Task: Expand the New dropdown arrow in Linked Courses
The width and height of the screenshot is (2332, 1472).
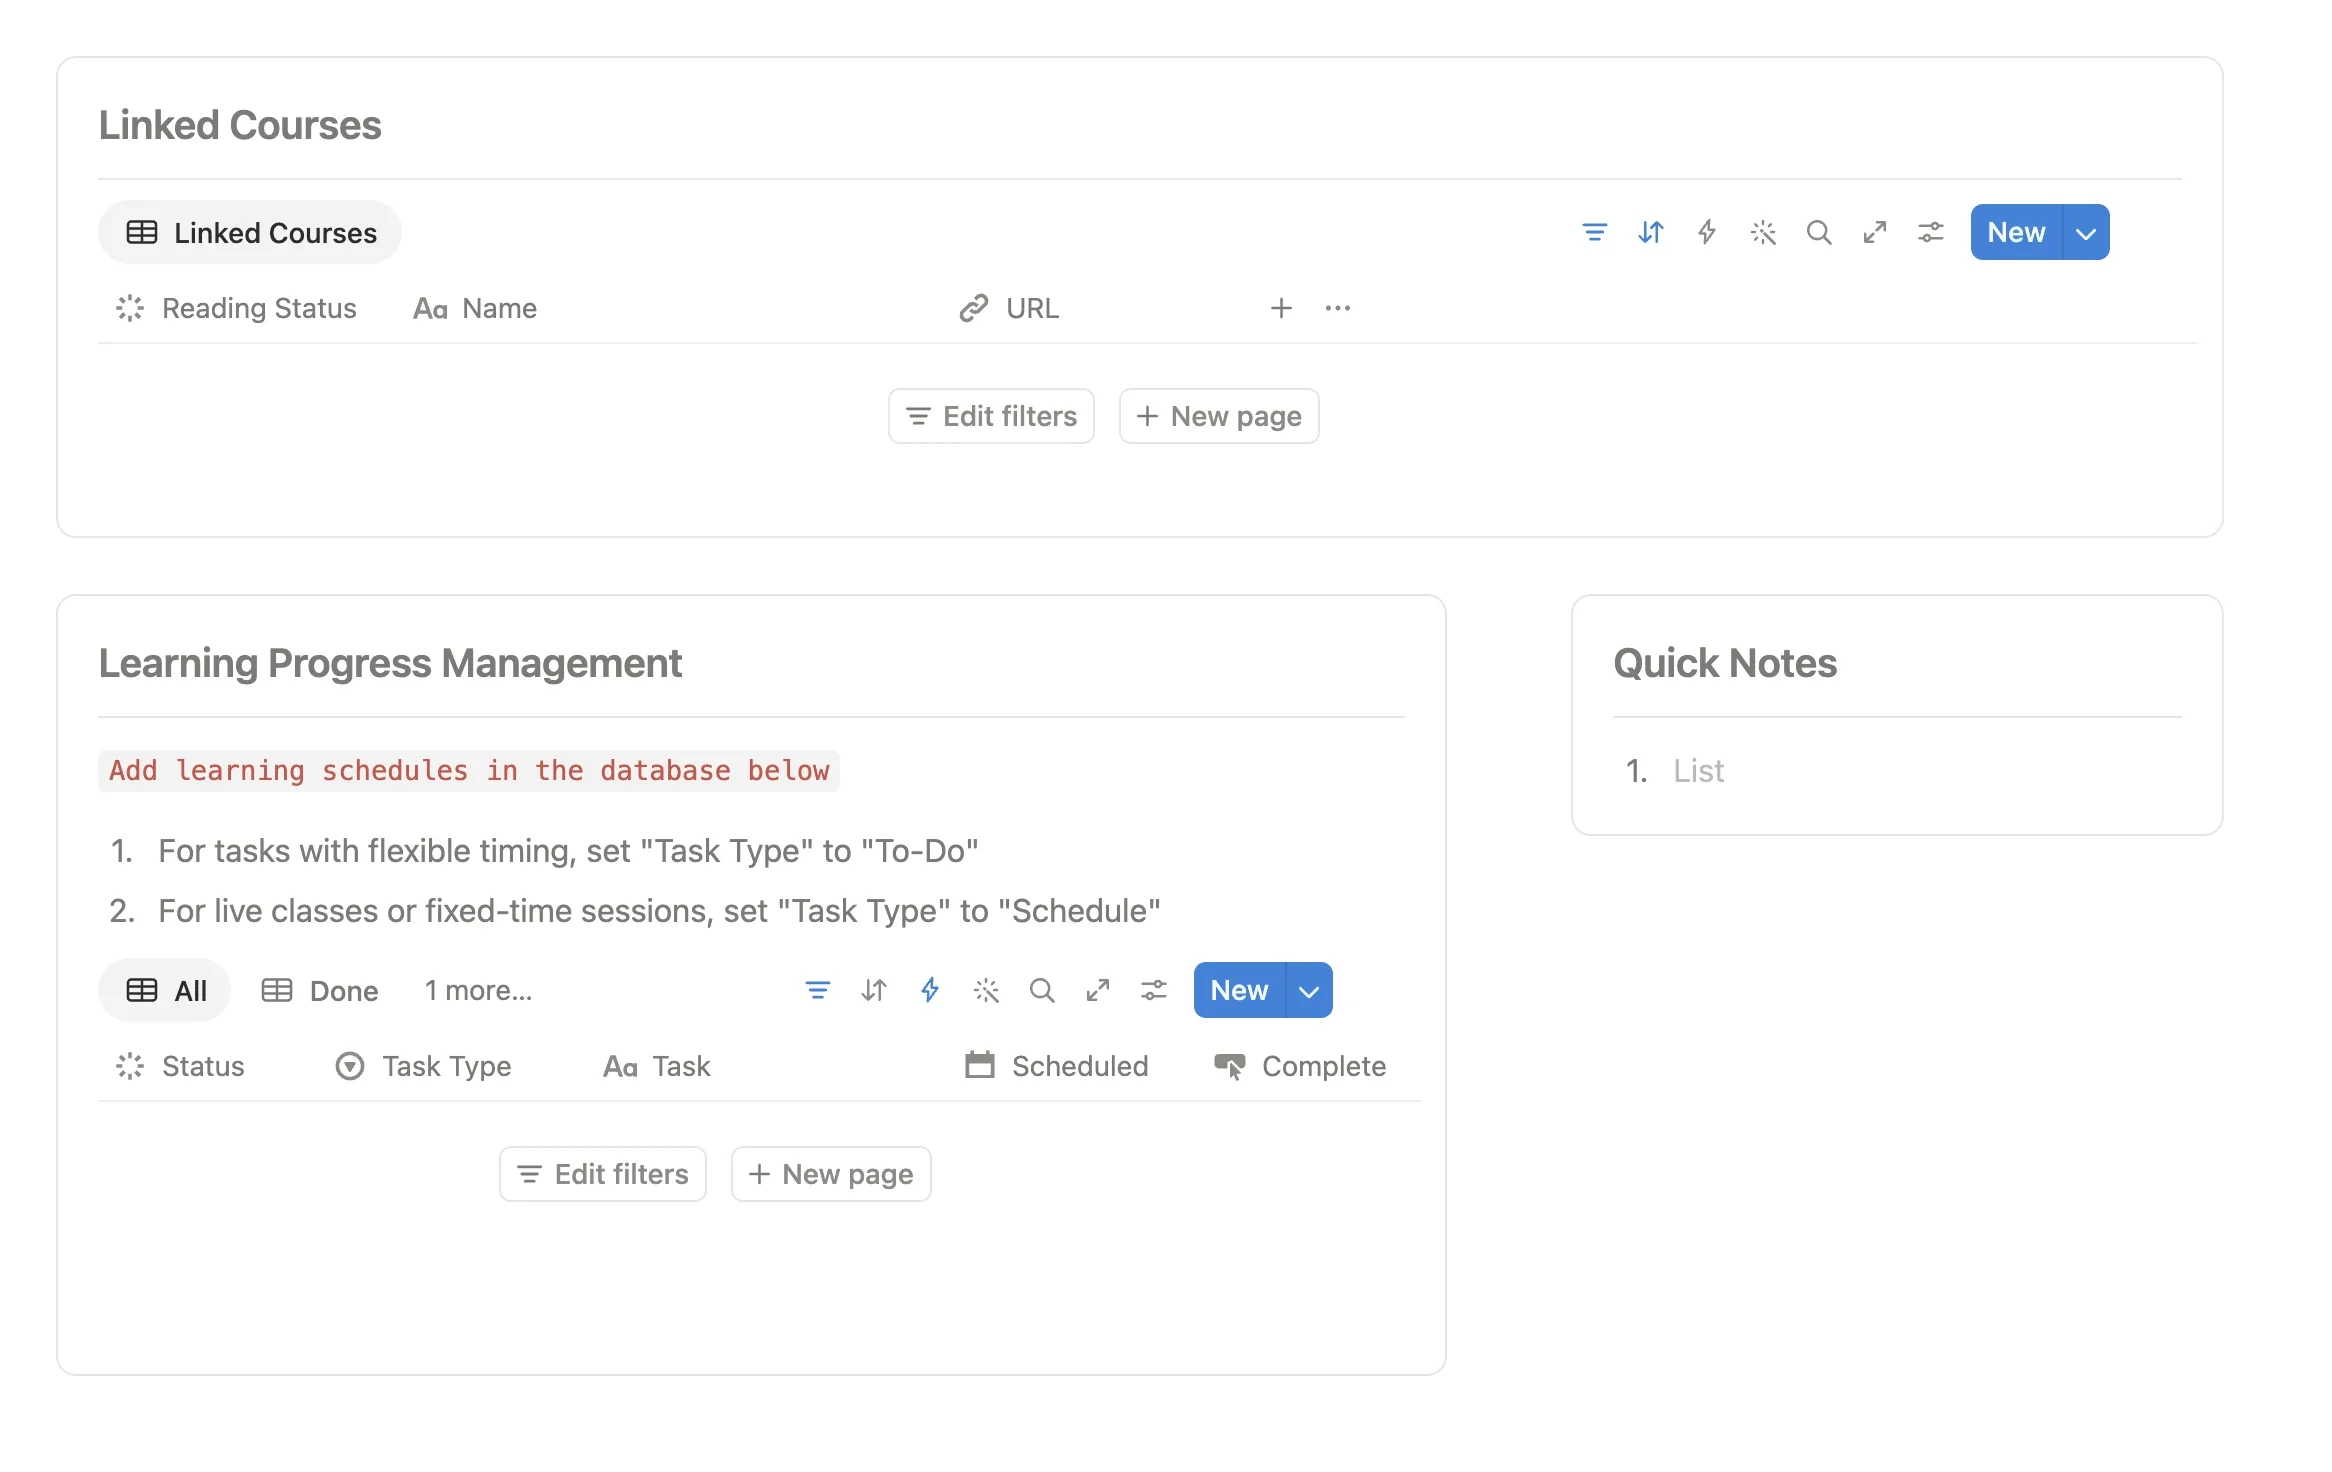Action: 2086,233
